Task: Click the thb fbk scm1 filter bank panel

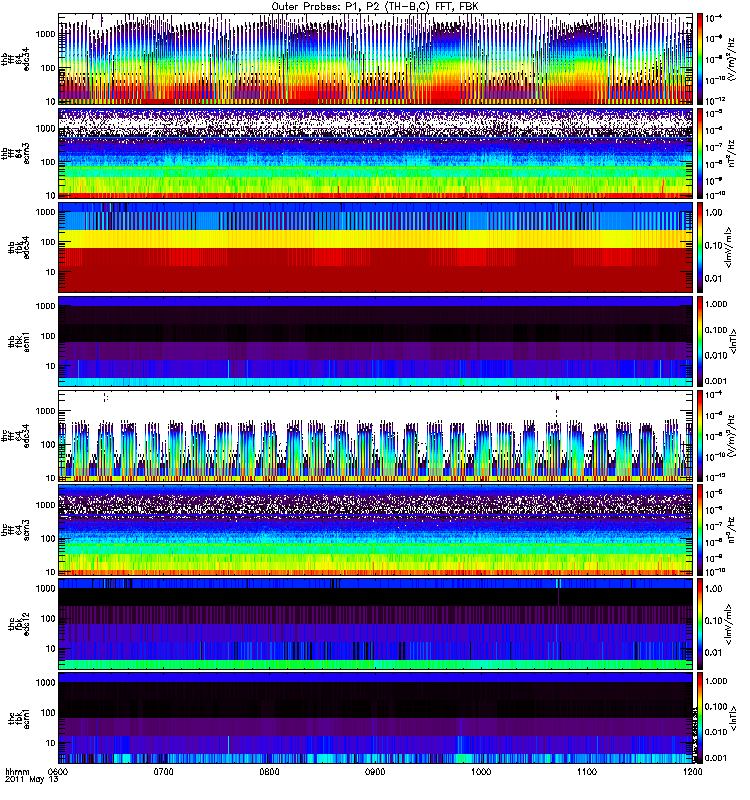Action: coord(375,341)
